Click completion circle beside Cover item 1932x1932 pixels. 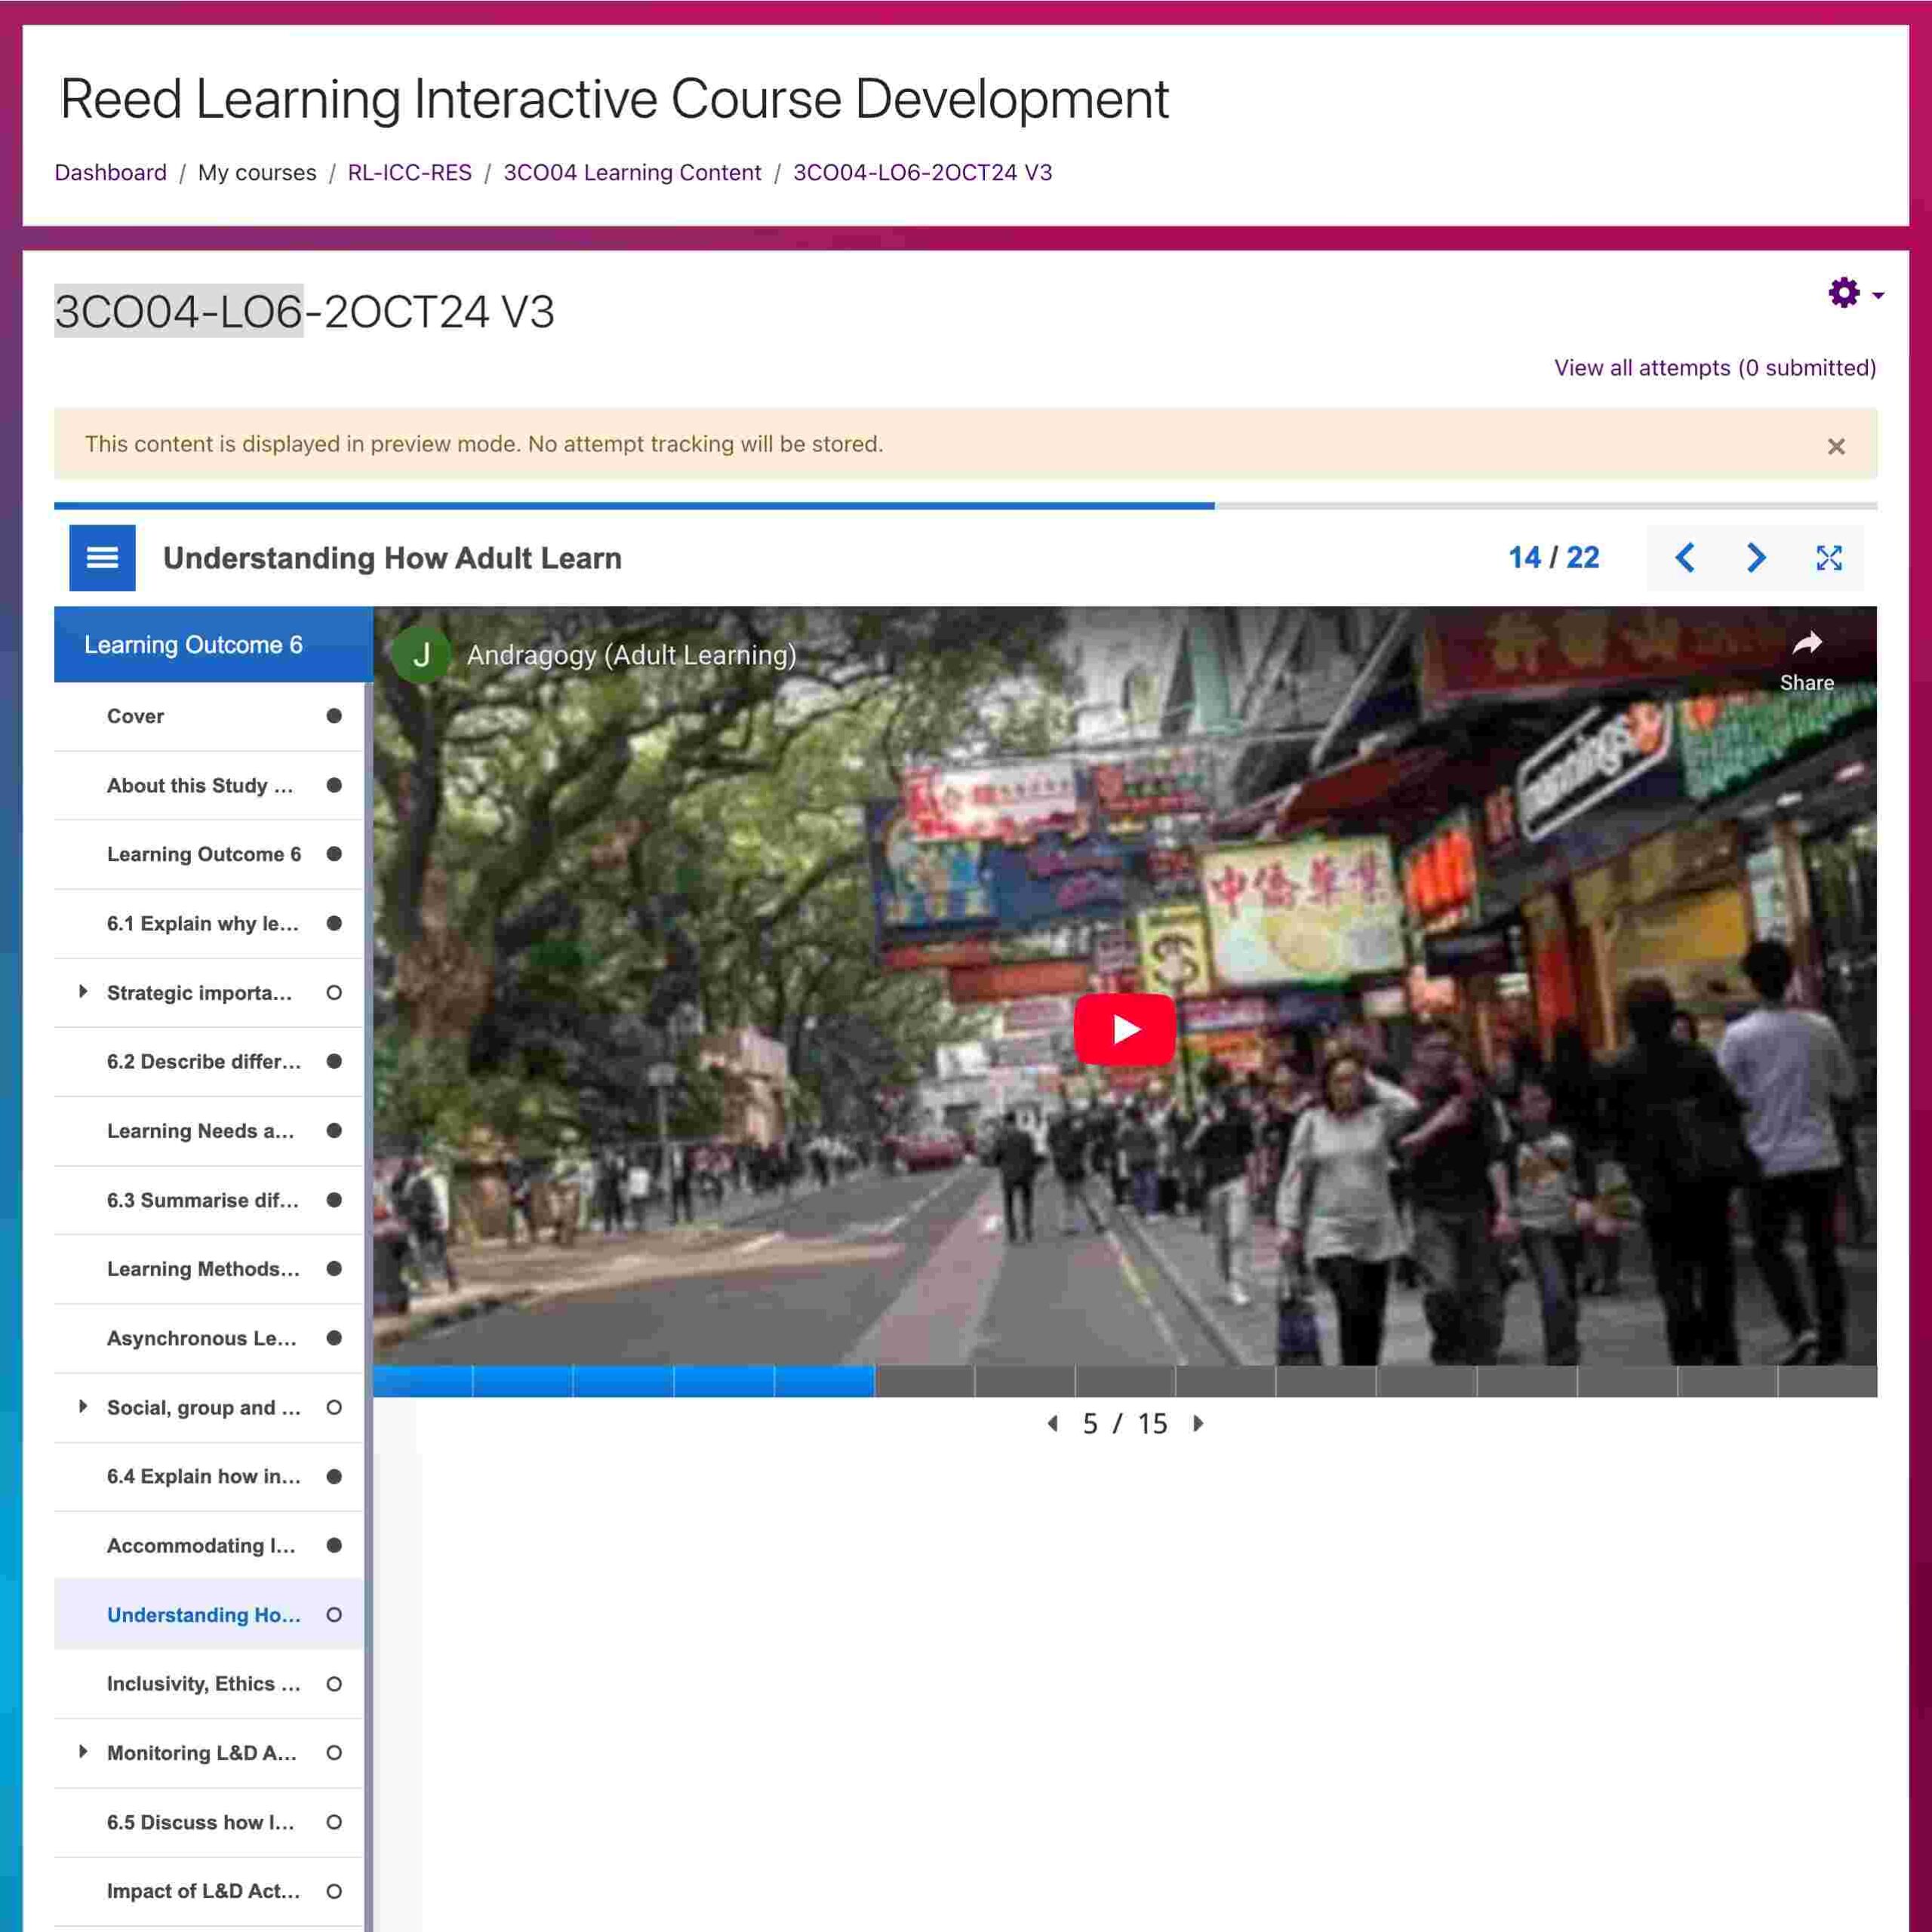[334, 716]
